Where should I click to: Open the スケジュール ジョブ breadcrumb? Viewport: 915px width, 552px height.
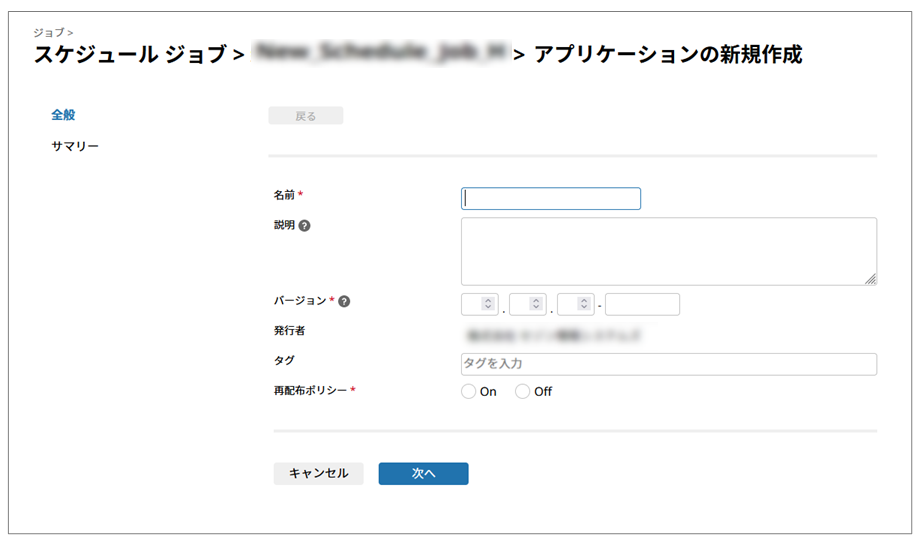(130, 55)
